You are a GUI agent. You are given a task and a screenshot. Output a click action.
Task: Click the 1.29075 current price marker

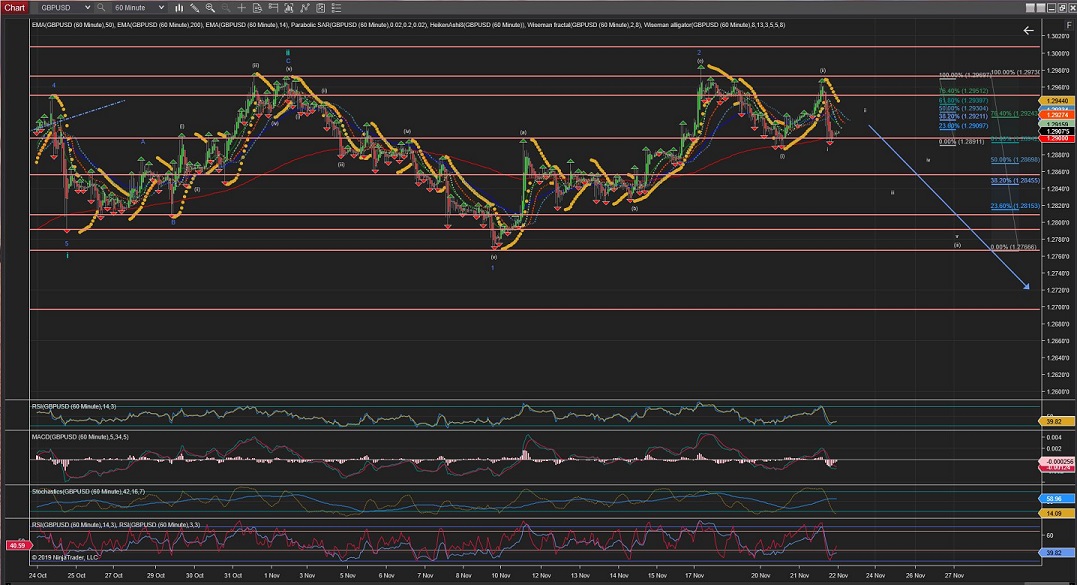(x=1056, y=132)
